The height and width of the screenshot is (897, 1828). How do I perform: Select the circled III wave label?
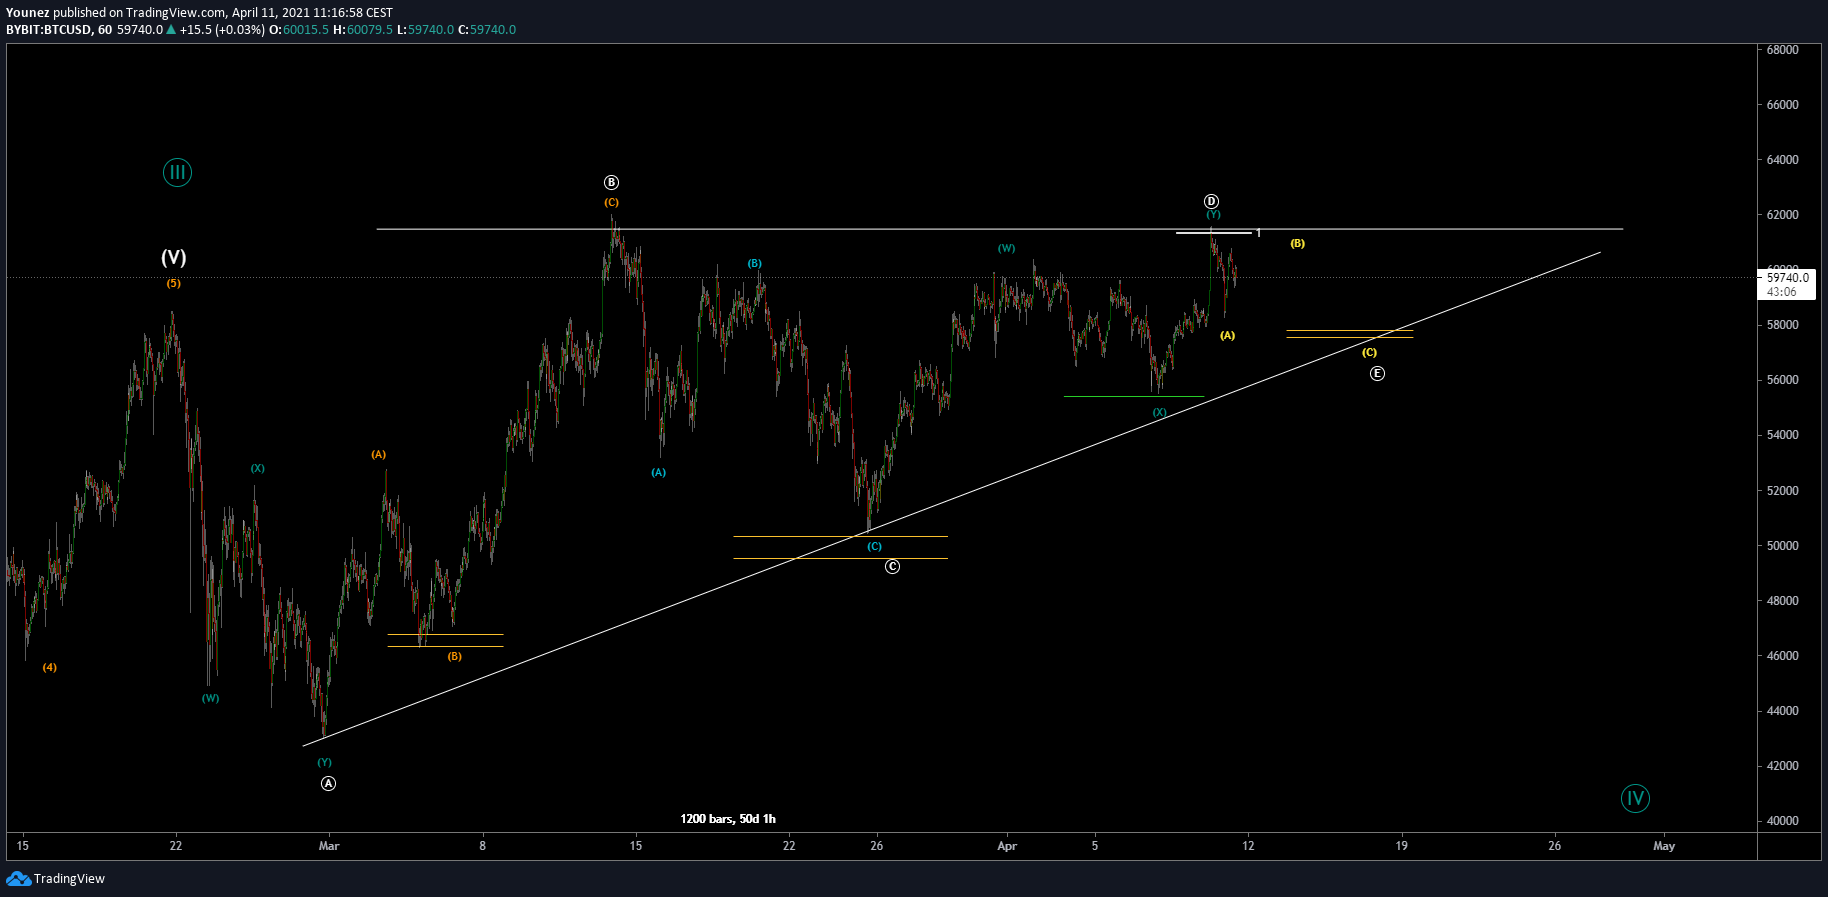point(177,173)
